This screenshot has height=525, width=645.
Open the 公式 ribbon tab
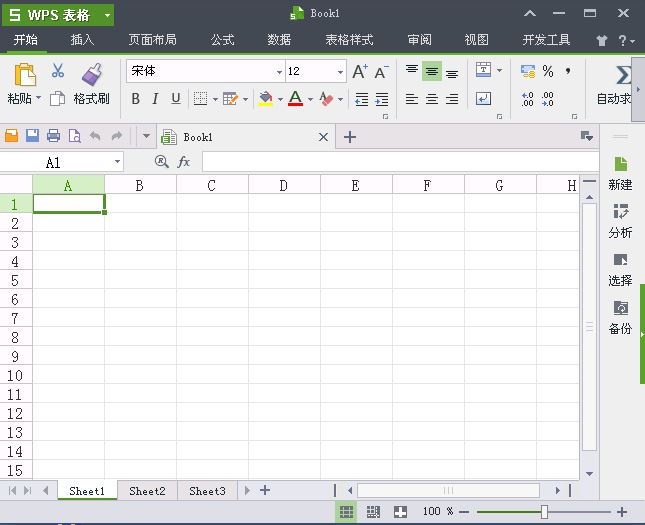coord(223,39)
